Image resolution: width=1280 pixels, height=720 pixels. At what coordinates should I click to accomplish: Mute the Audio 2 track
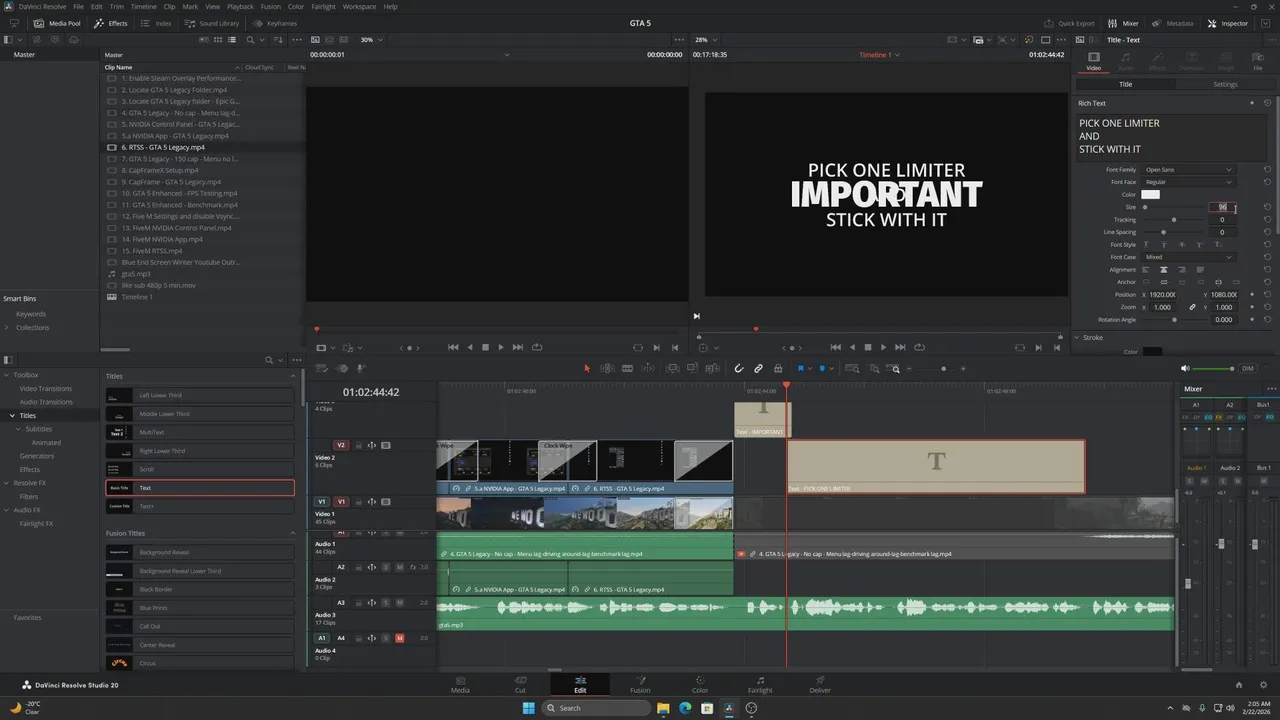coord(400,567)
